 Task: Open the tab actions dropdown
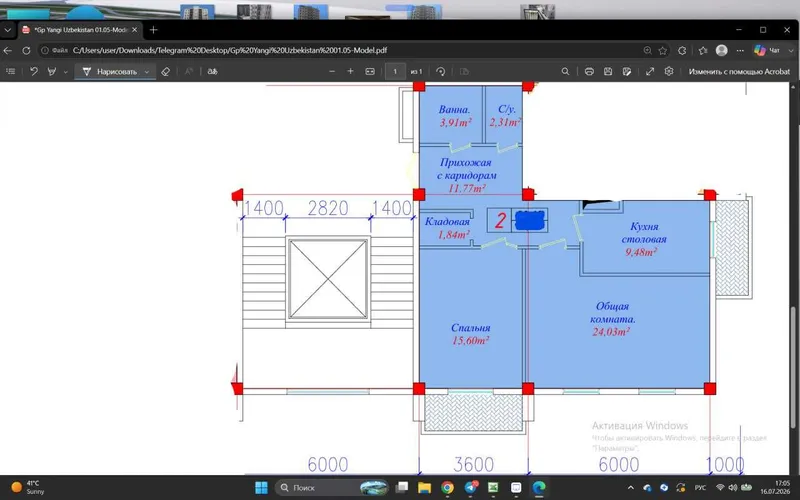7,30
